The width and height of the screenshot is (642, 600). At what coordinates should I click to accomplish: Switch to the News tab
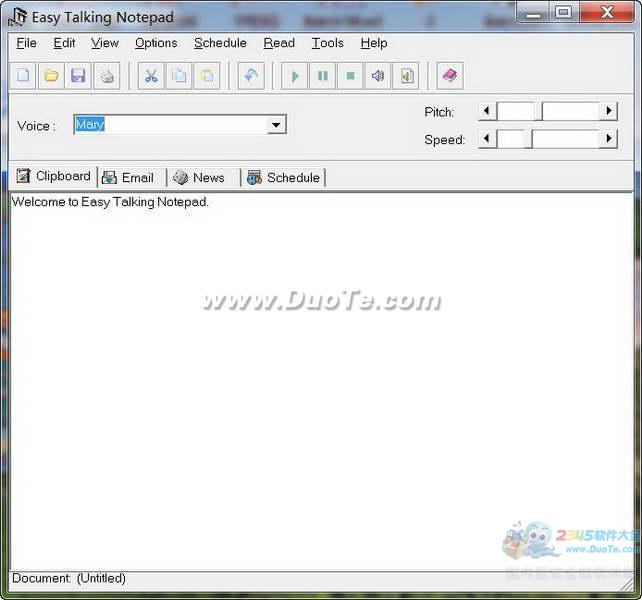203,178
